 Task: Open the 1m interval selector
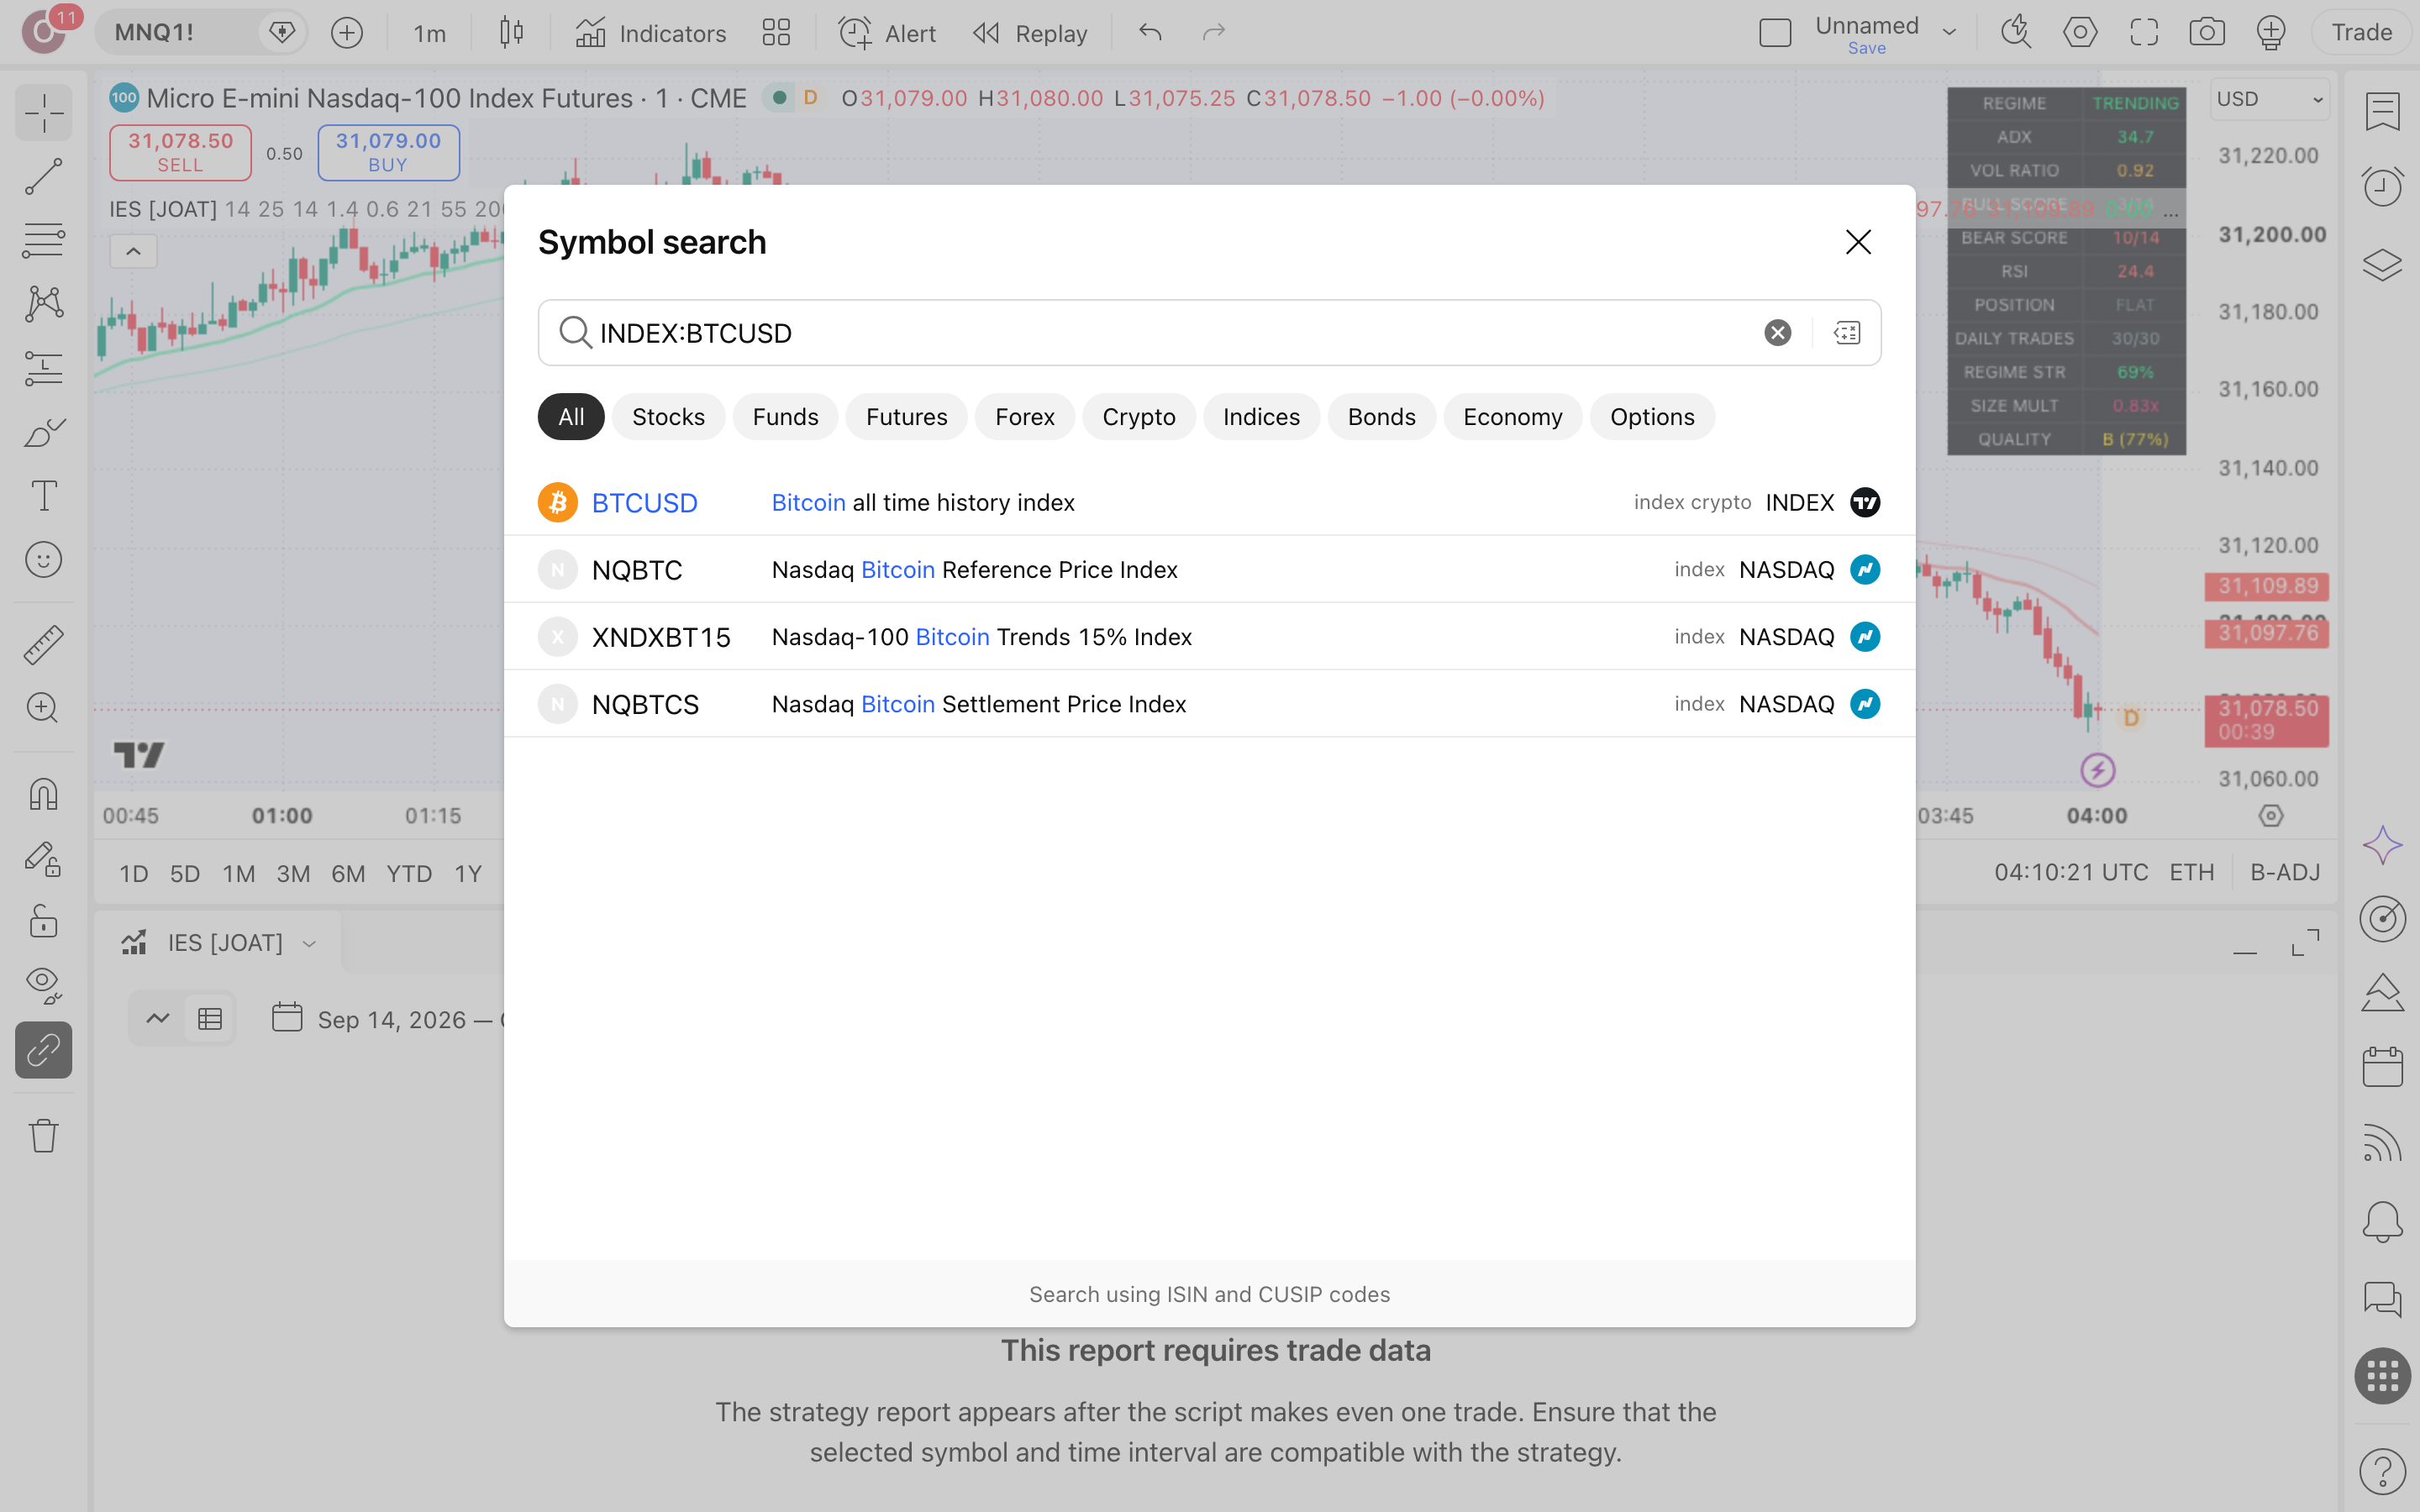(429, 33)
